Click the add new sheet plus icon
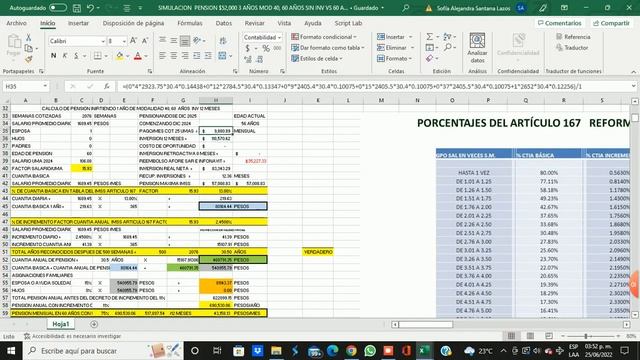Image resolution: width=640 pixels, height=360 pixels. pyautogui.click(x=94, y=324)
